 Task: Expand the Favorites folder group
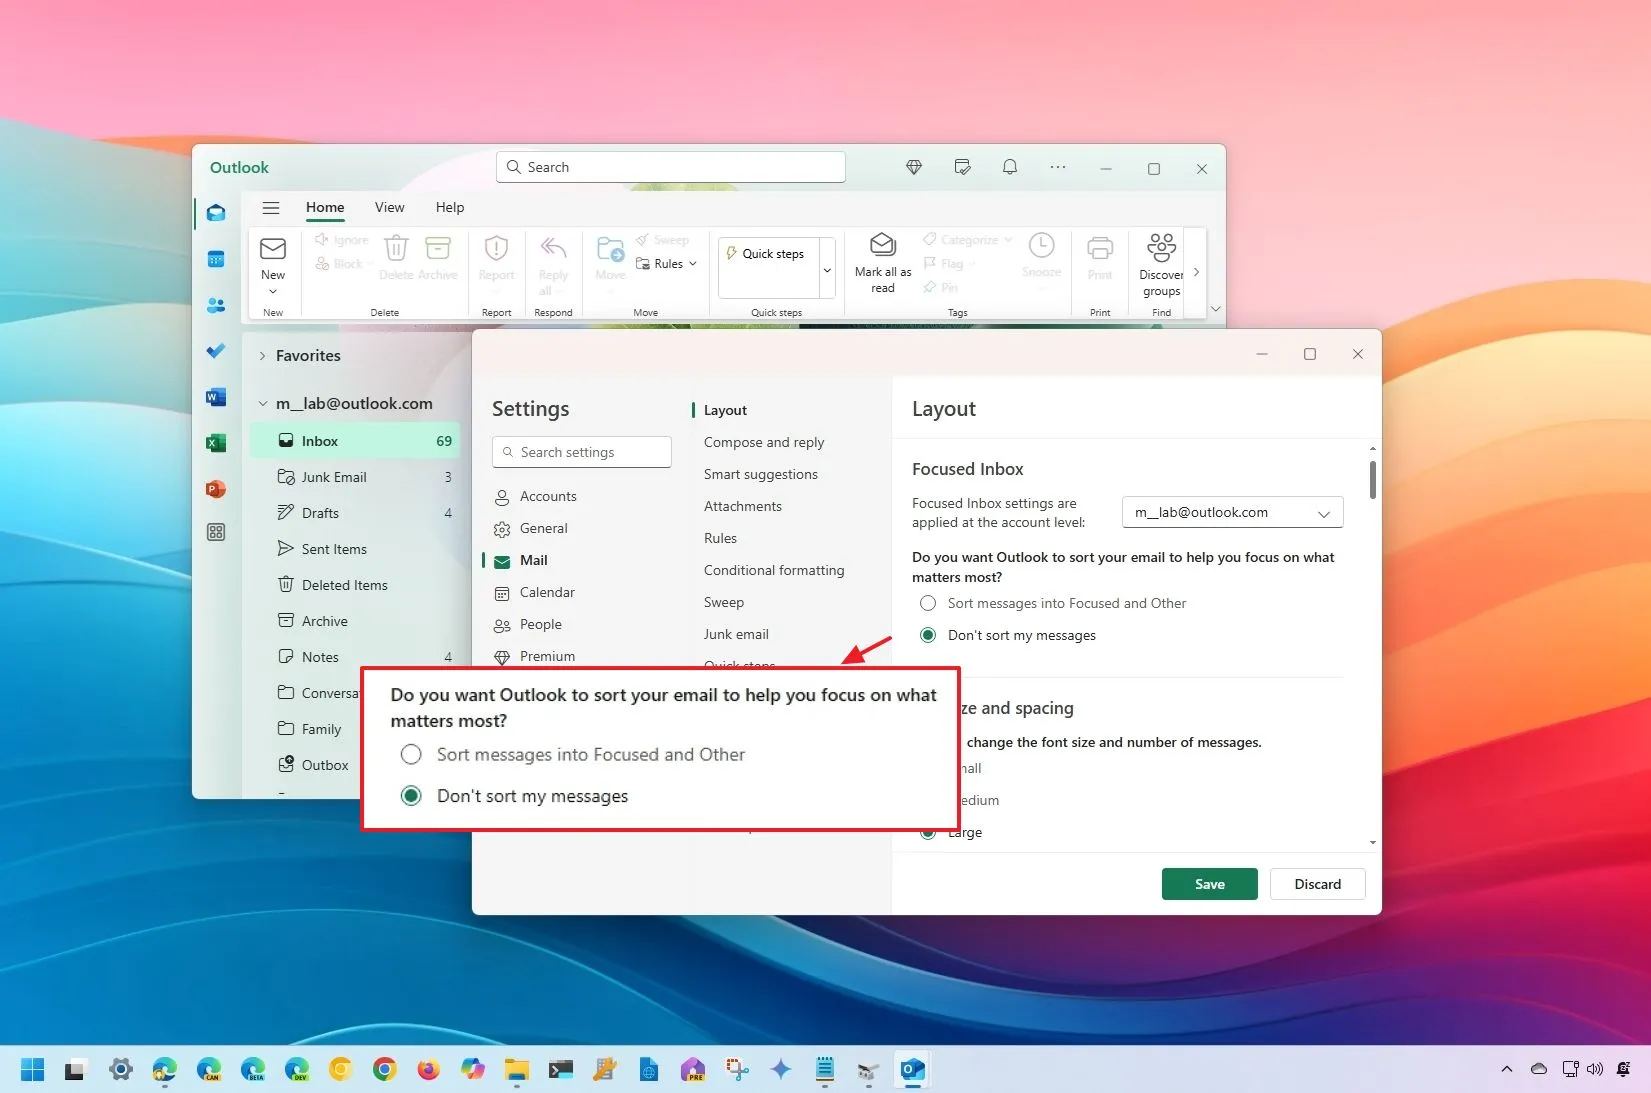(x=262, y=356)
